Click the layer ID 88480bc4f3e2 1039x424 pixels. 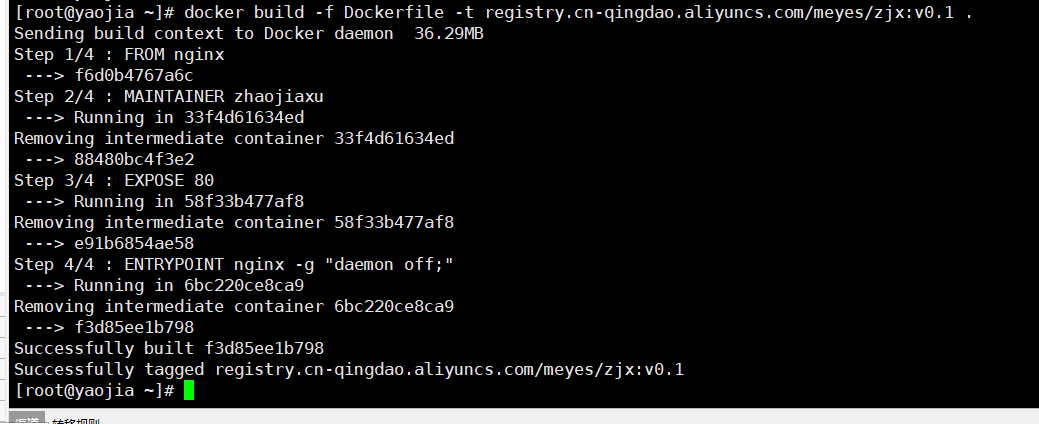click(x=134, y=159)
